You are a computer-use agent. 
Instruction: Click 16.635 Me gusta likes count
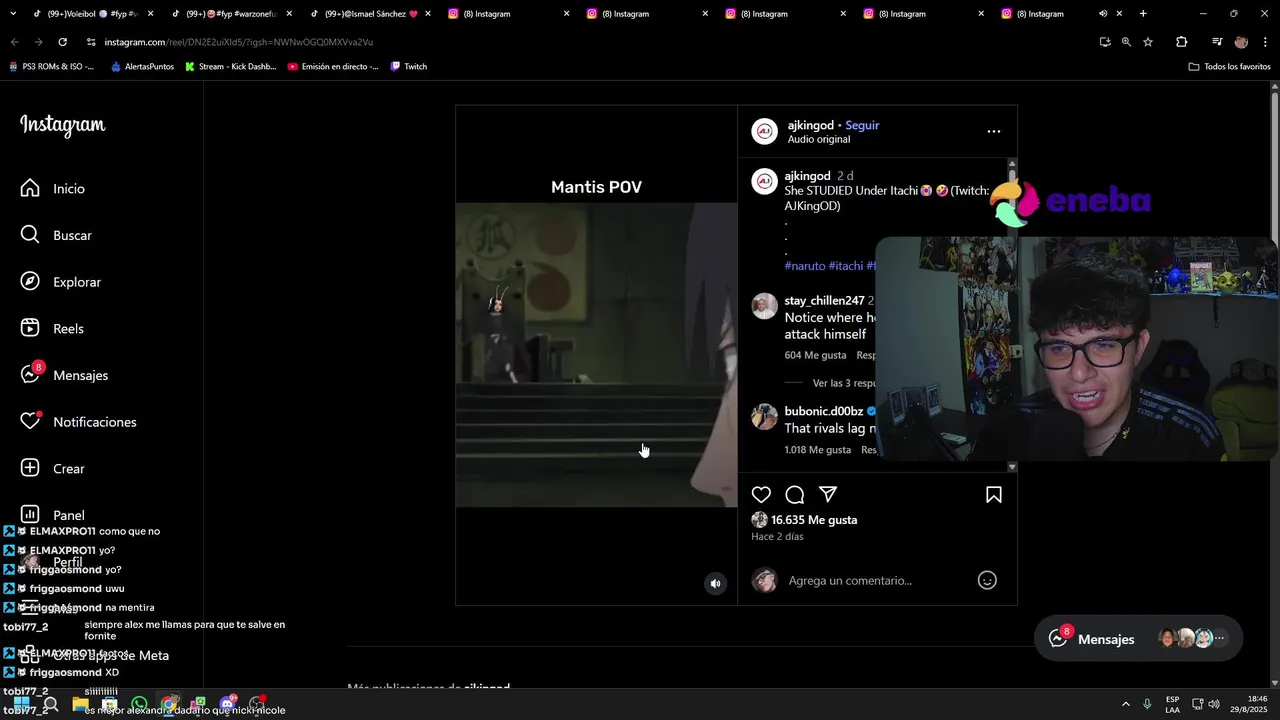[x=814, y=520]
